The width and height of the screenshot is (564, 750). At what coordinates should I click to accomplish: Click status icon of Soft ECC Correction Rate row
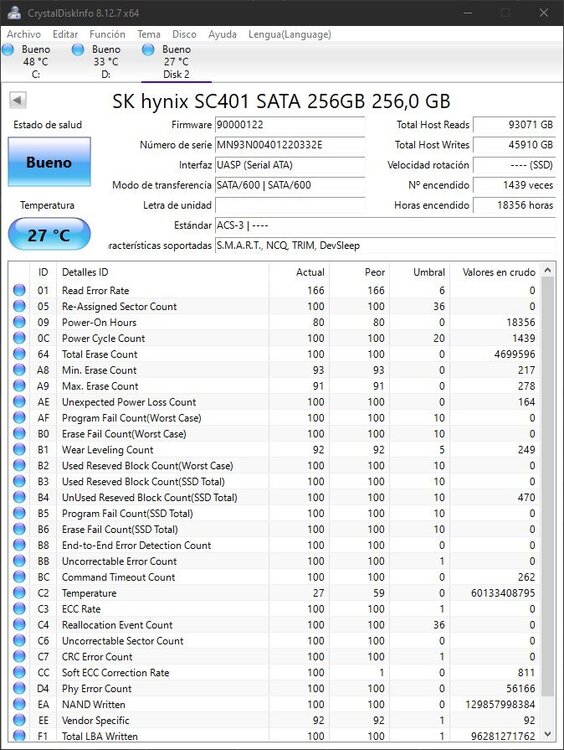tap(19, 672)
